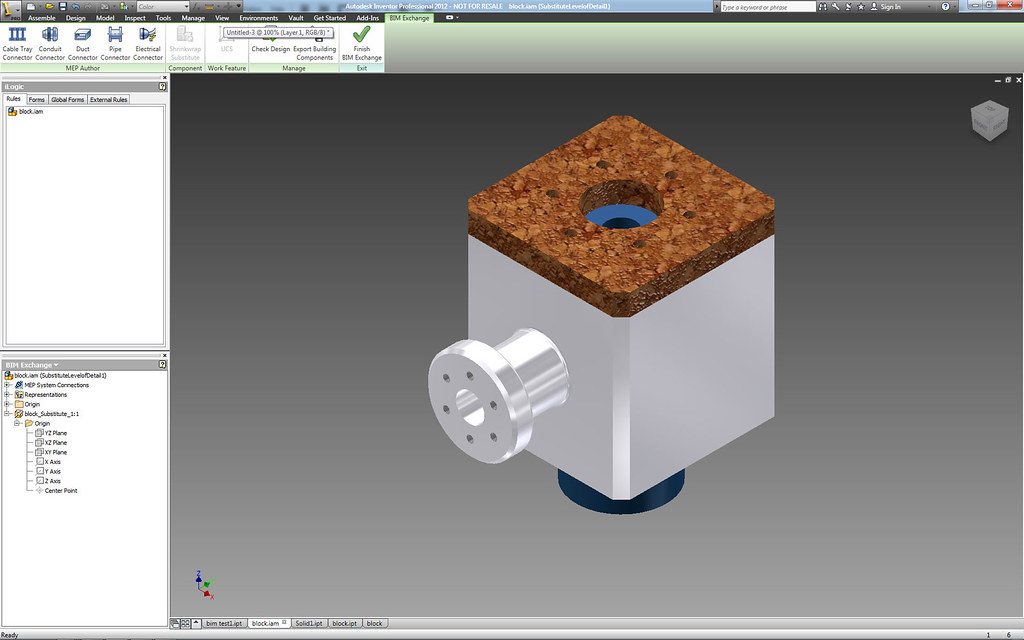Click the iLogic panel help icon
Image resolution: width=1024 pixels, height=640 pixels.
163,86
